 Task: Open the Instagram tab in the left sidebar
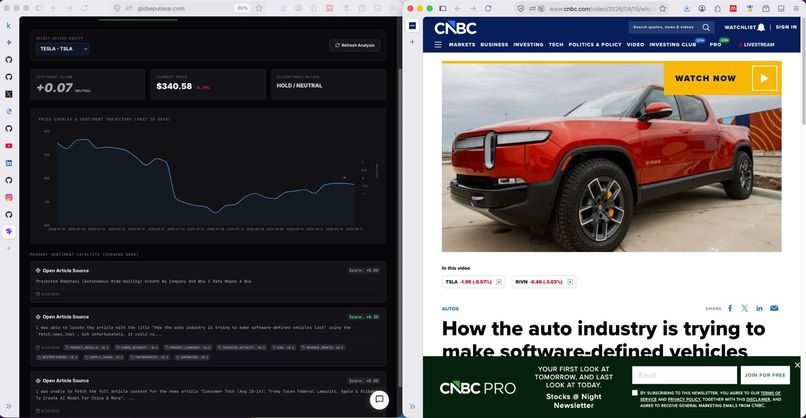tap(9, 197)
